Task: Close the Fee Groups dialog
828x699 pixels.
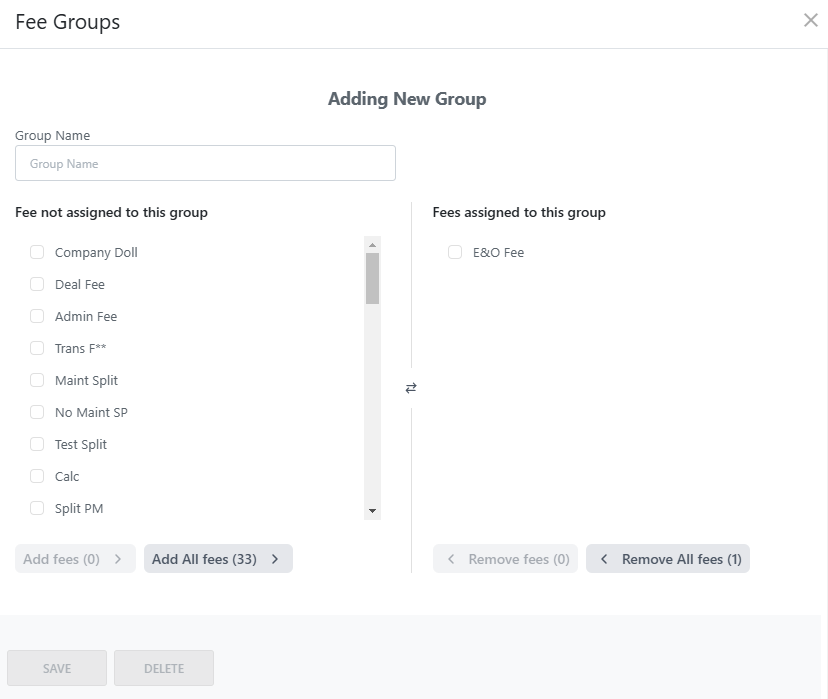Action: click(x=811, y=20)
